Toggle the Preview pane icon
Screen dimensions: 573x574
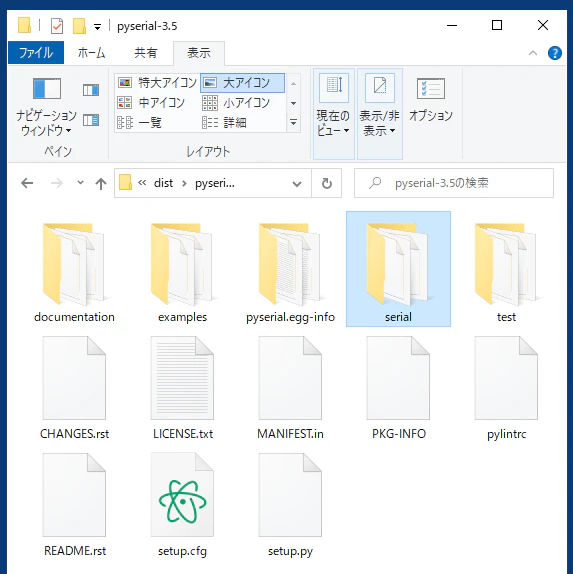coord(91,90)
